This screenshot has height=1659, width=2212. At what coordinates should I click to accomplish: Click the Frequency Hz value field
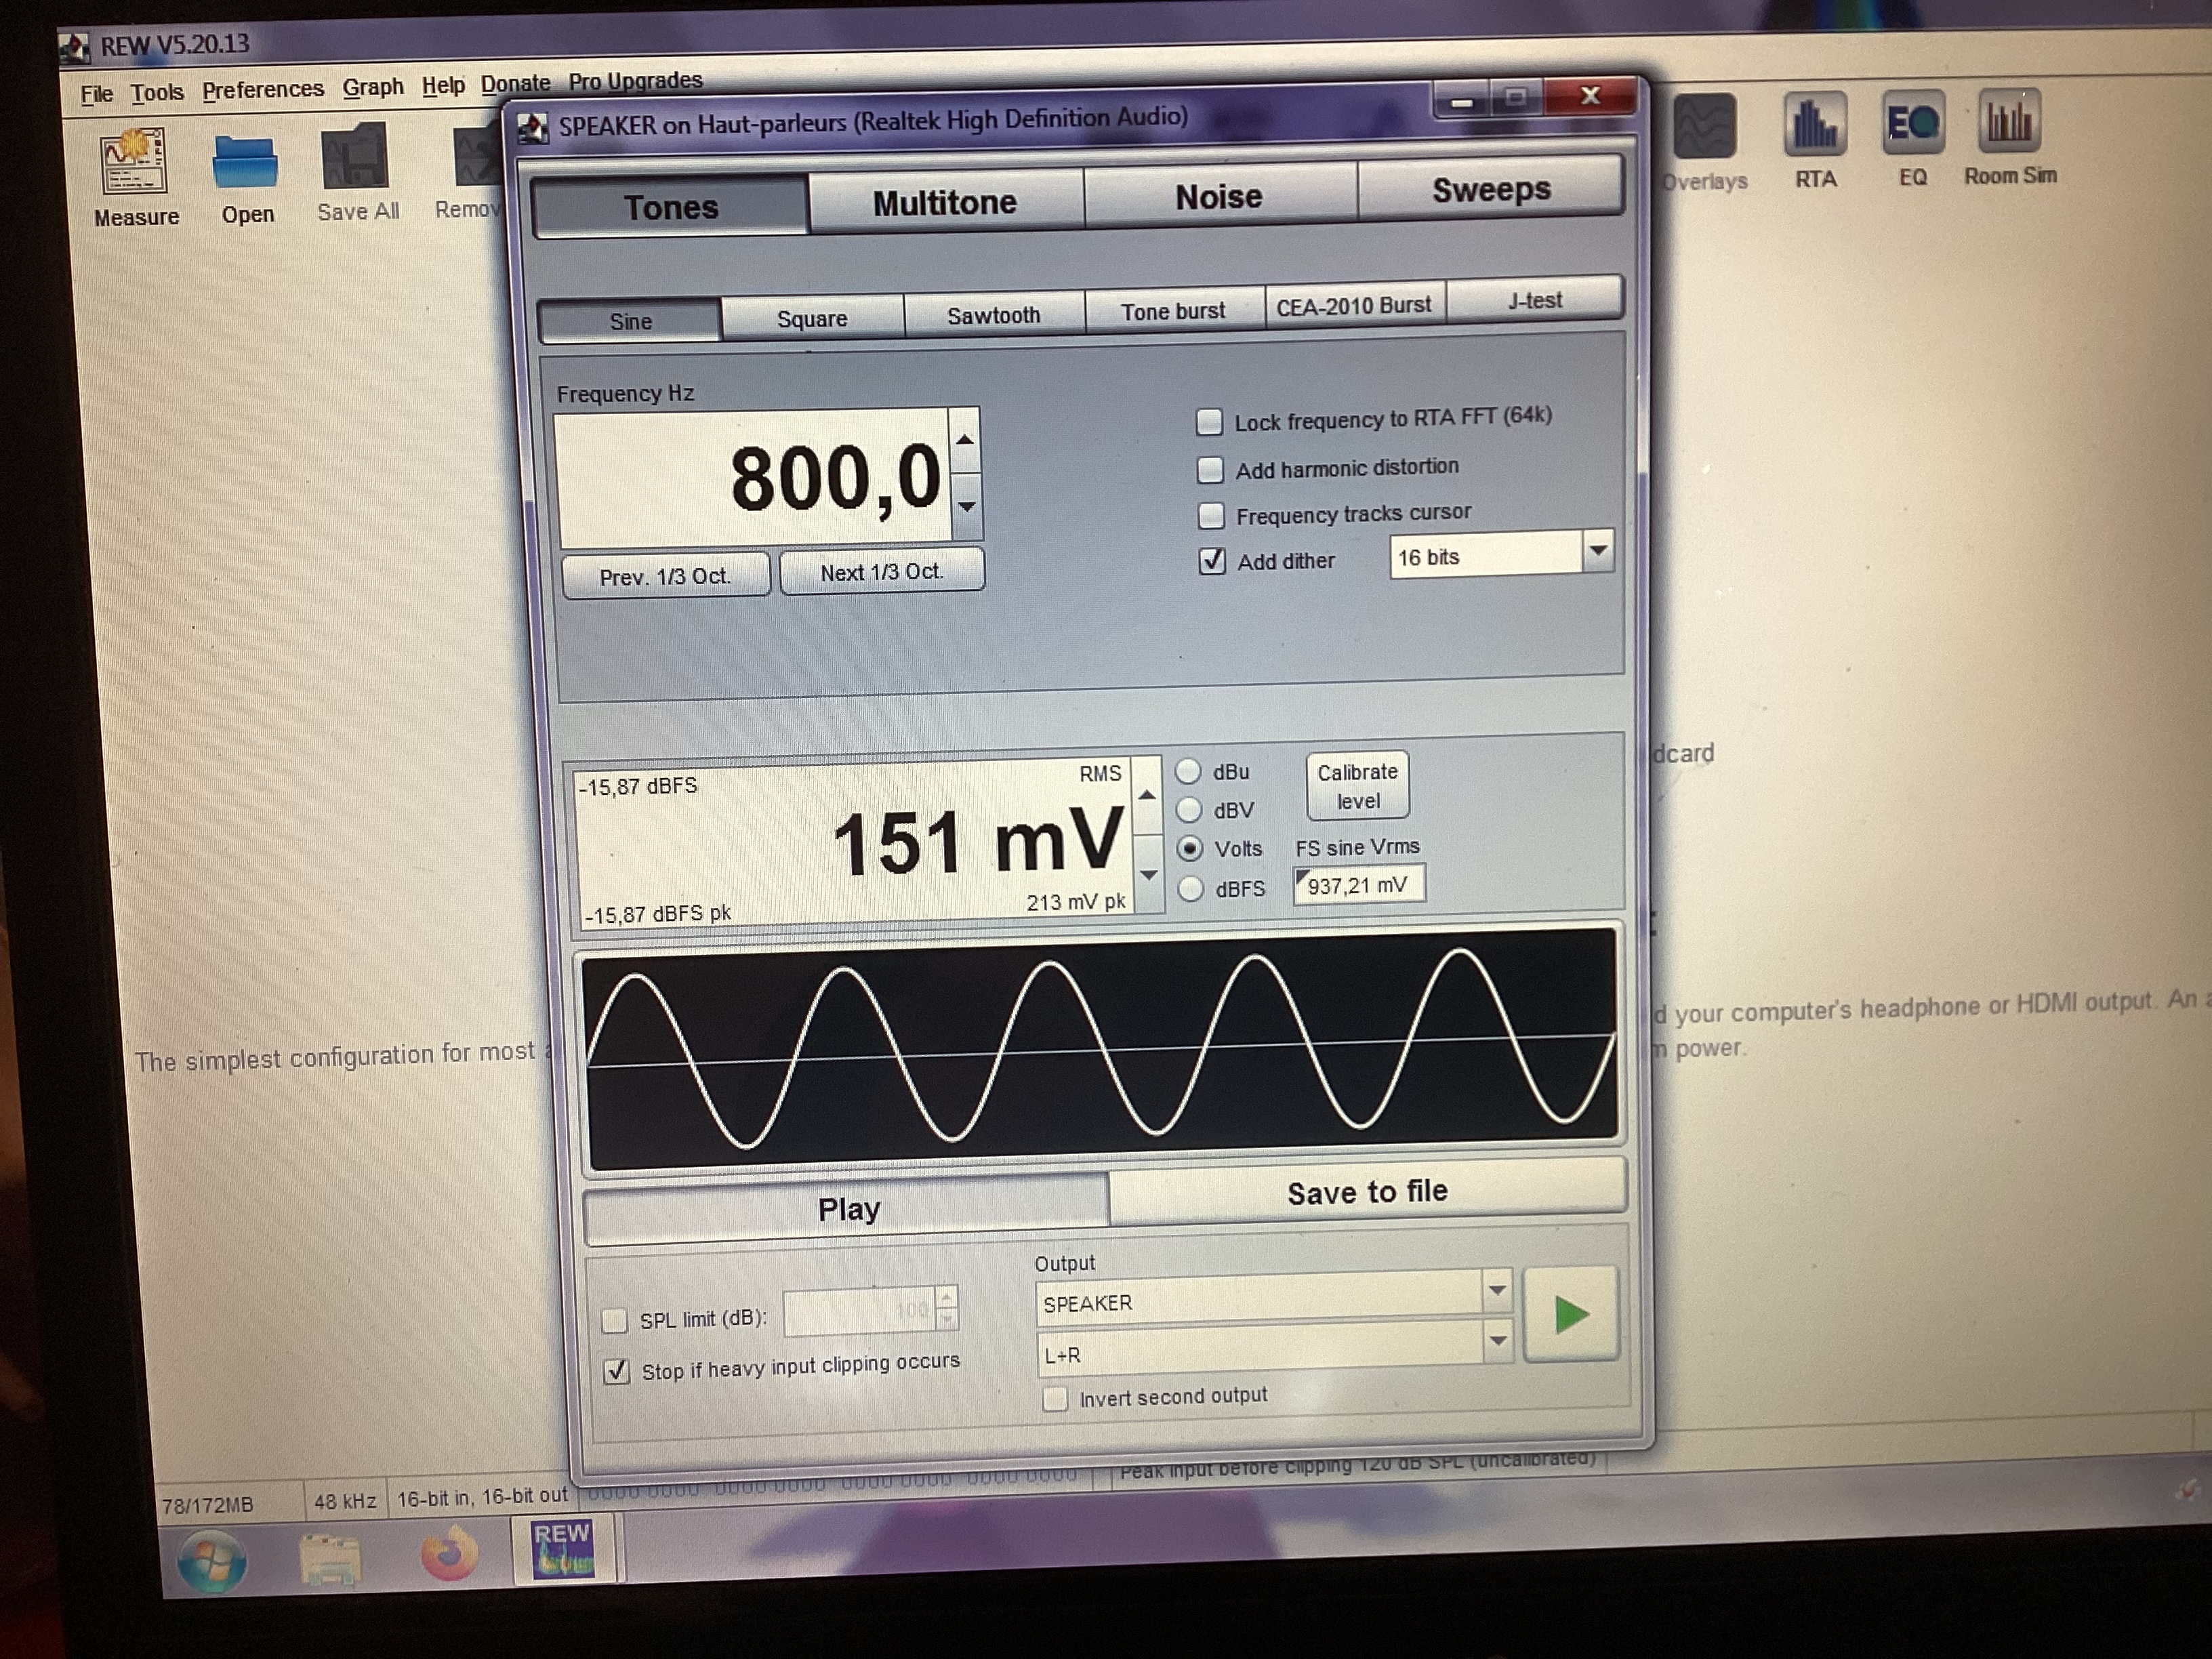click(754, 479)
